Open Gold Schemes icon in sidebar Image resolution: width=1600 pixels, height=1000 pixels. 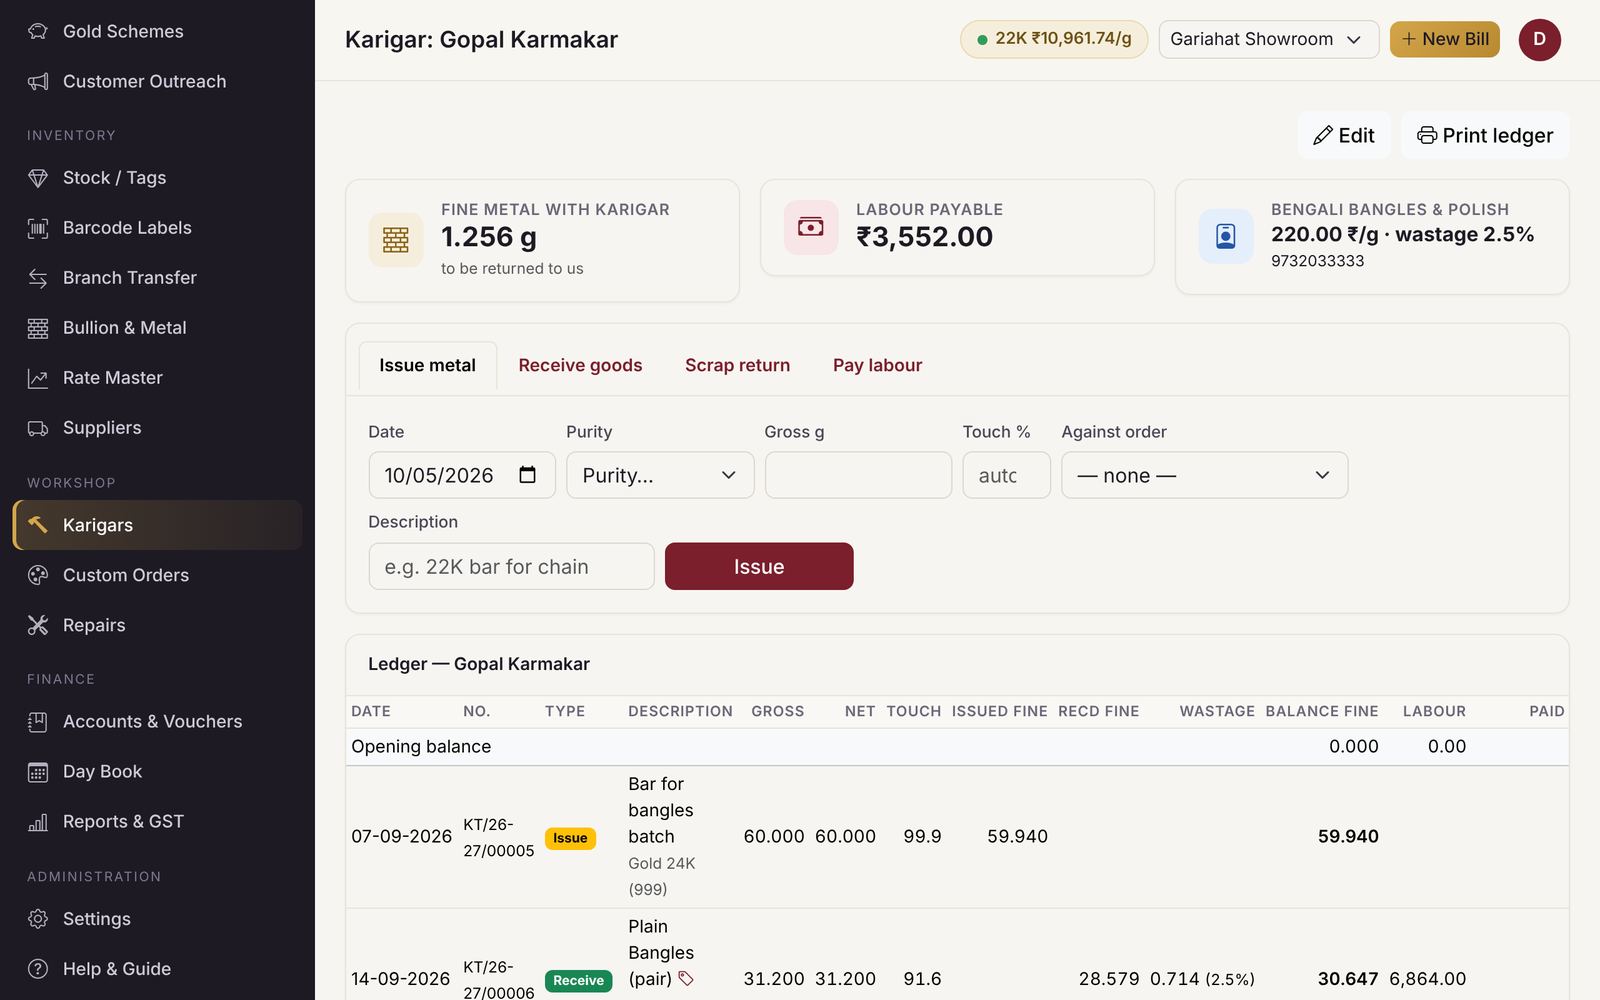pos(38,31)
